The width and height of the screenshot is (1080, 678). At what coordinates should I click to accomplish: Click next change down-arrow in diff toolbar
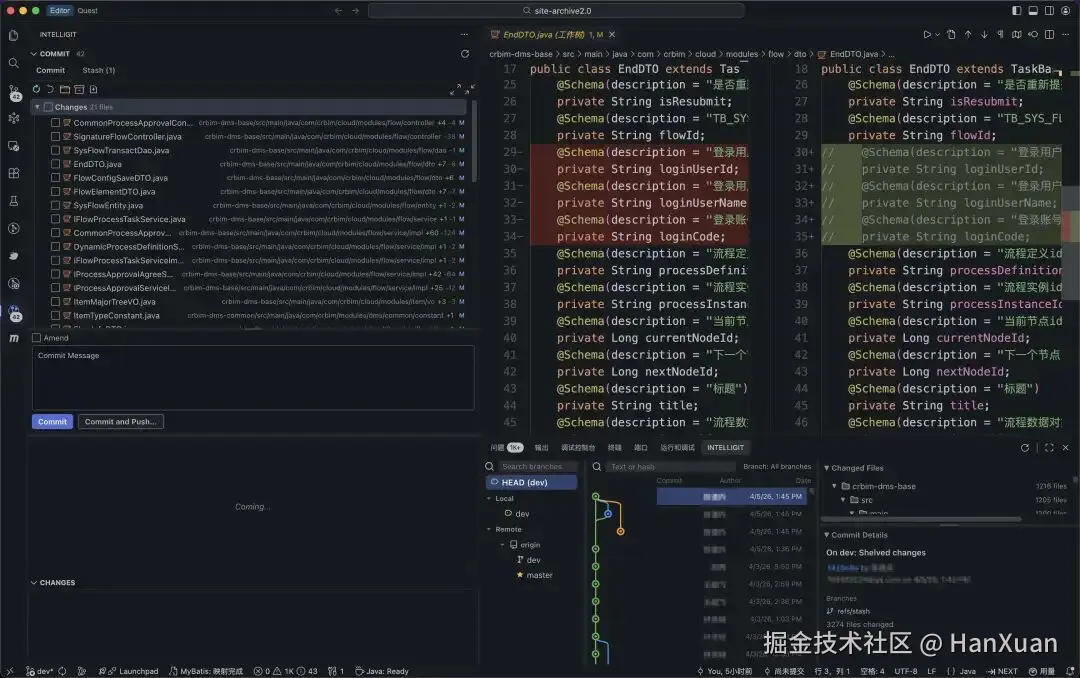(x=984, y=34)
